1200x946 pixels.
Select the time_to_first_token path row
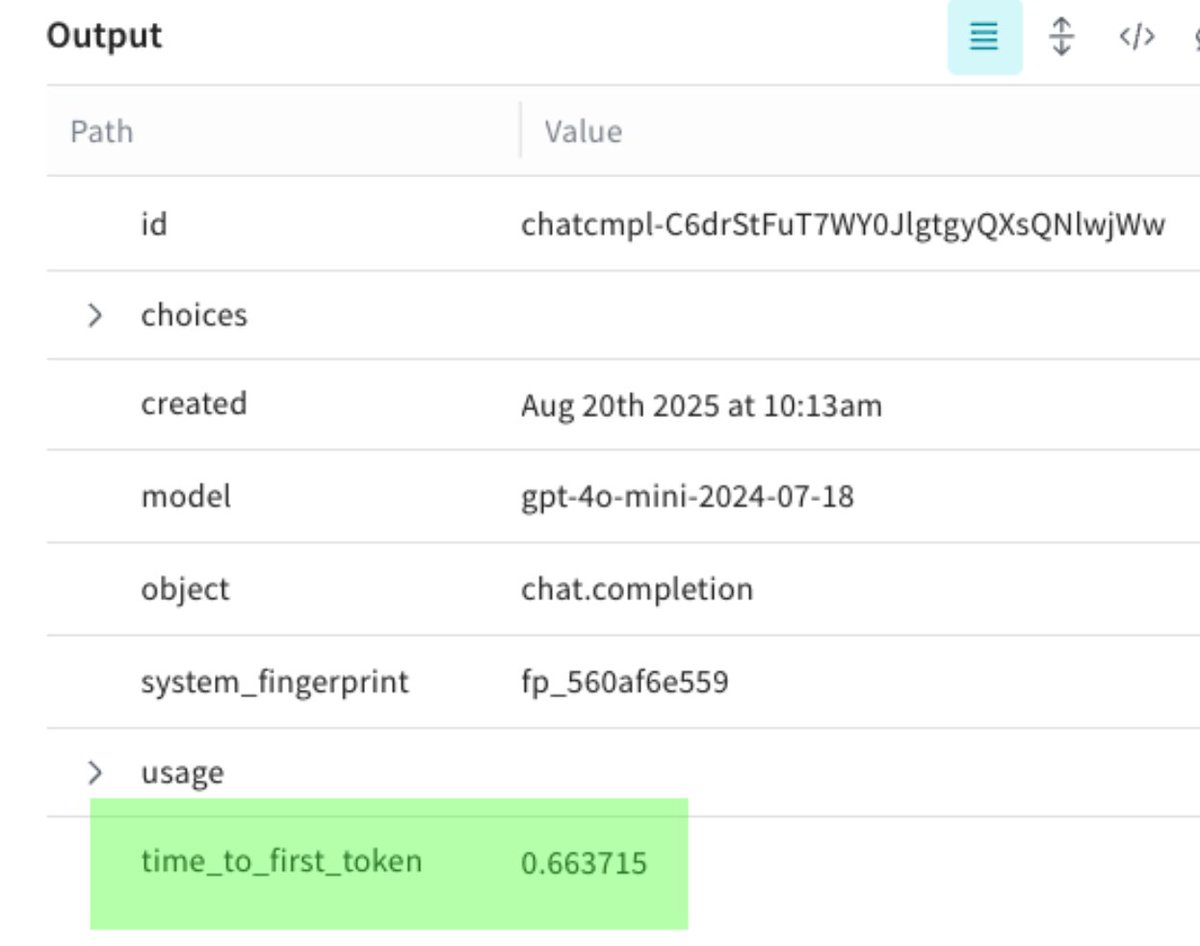click(281, 861)
